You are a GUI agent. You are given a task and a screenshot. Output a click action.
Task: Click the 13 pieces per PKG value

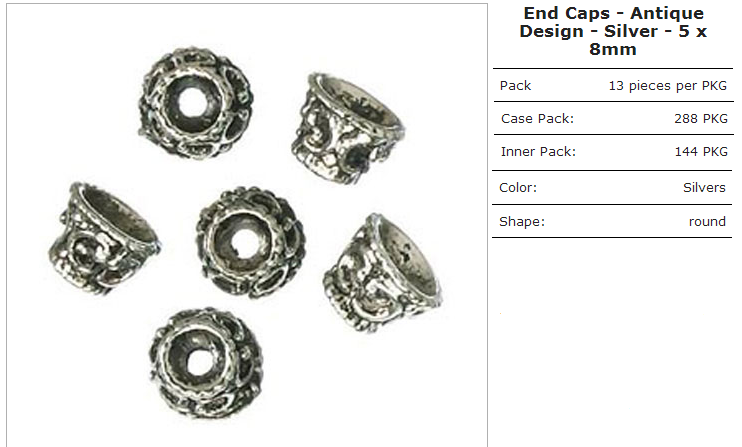click(667, 86)
